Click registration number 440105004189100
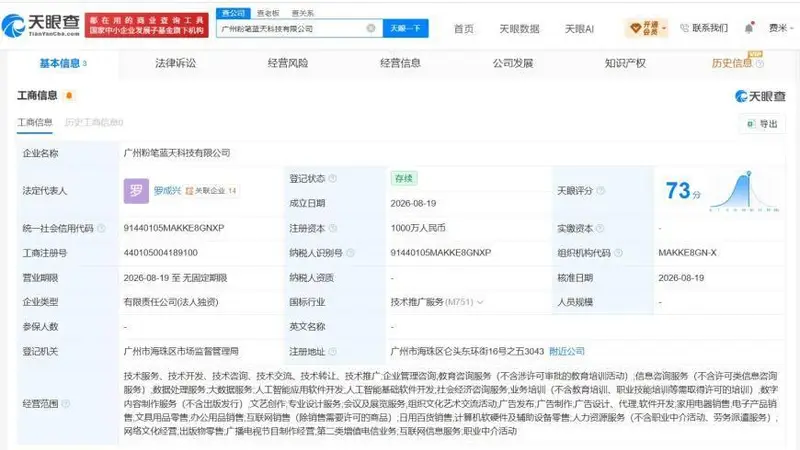 pyautogui.click(x=160, y=253)
